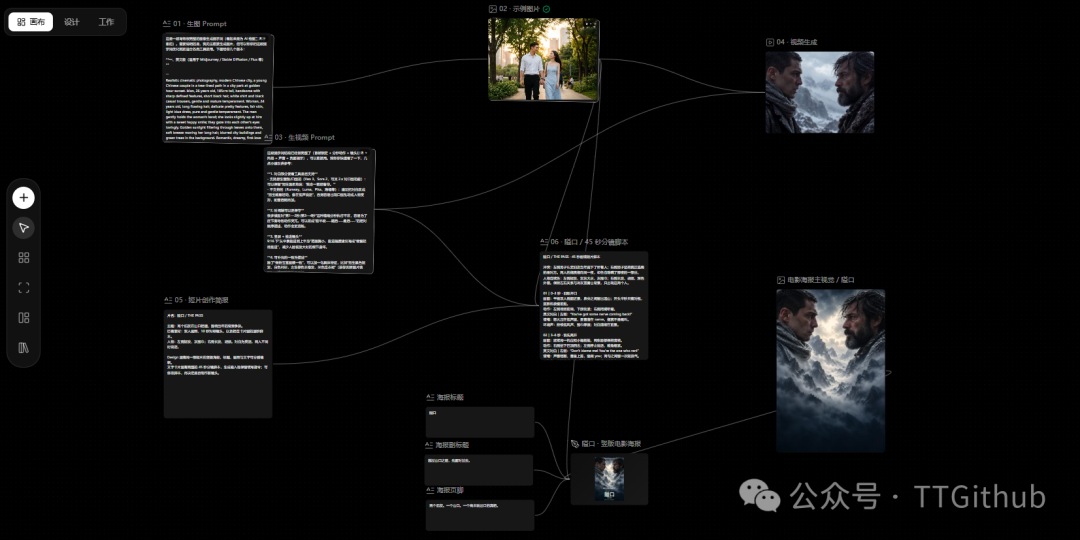This screenshot has width=1080, height=540.
Task: Select the 电影海报主视觉 / 隘口 title
Action: coord(821,280)
